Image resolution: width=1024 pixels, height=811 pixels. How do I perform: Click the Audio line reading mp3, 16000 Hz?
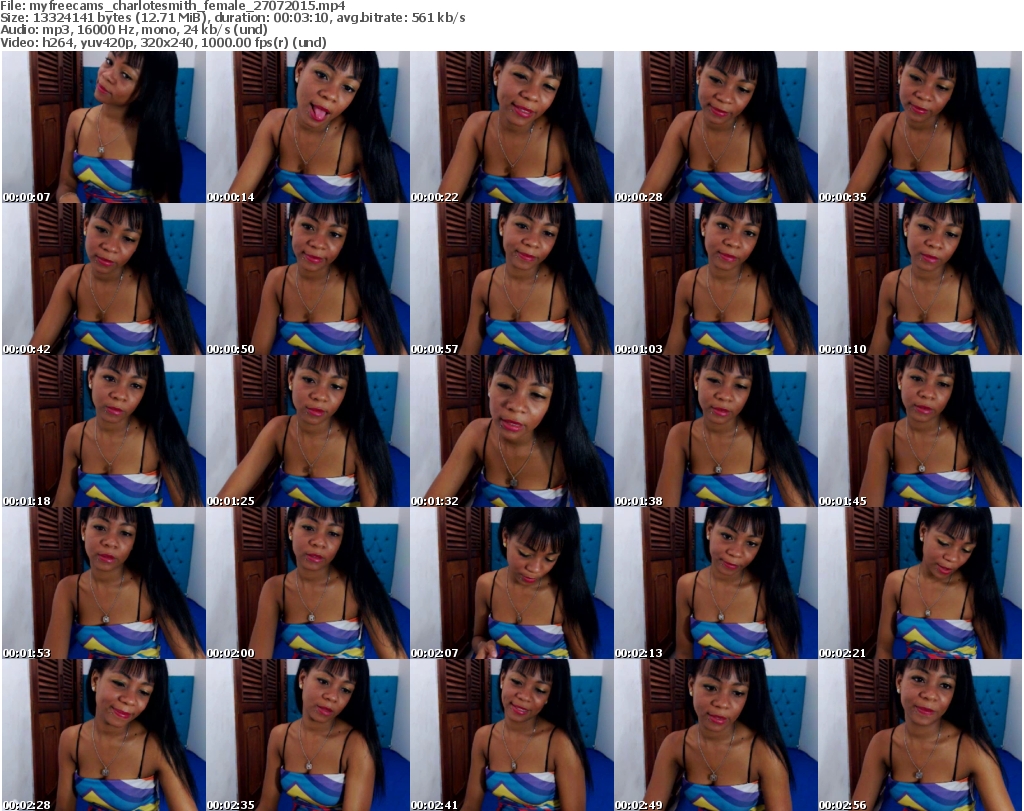(x=134, y=29)
